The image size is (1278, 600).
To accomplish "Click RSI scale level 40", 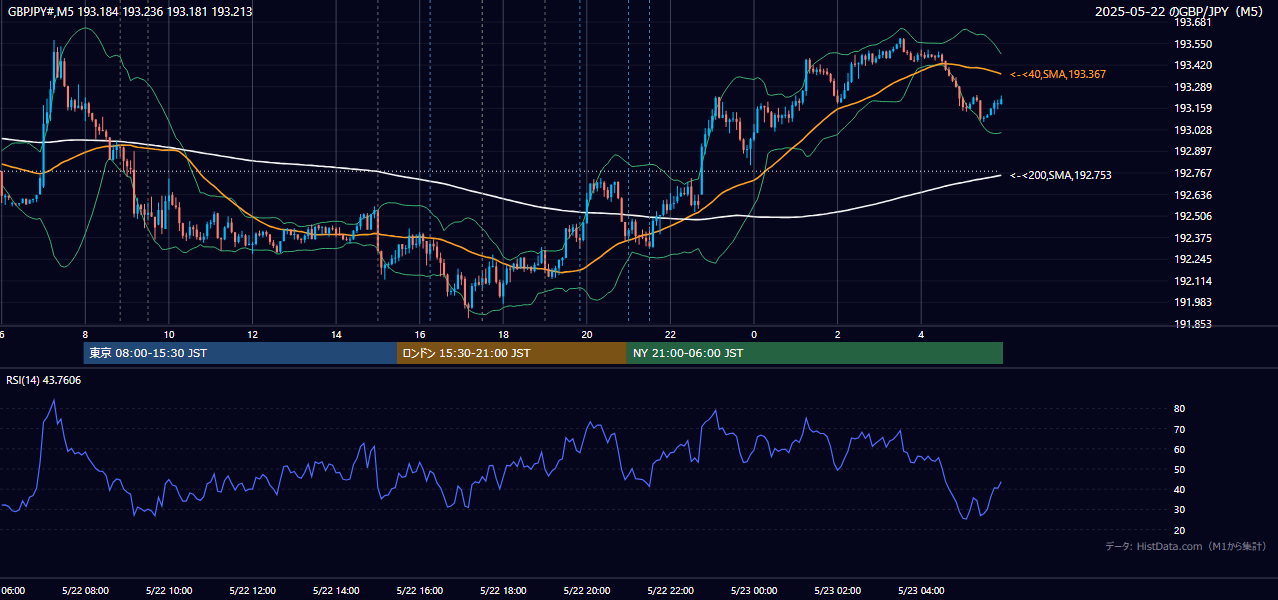I will pos(1179,489).
